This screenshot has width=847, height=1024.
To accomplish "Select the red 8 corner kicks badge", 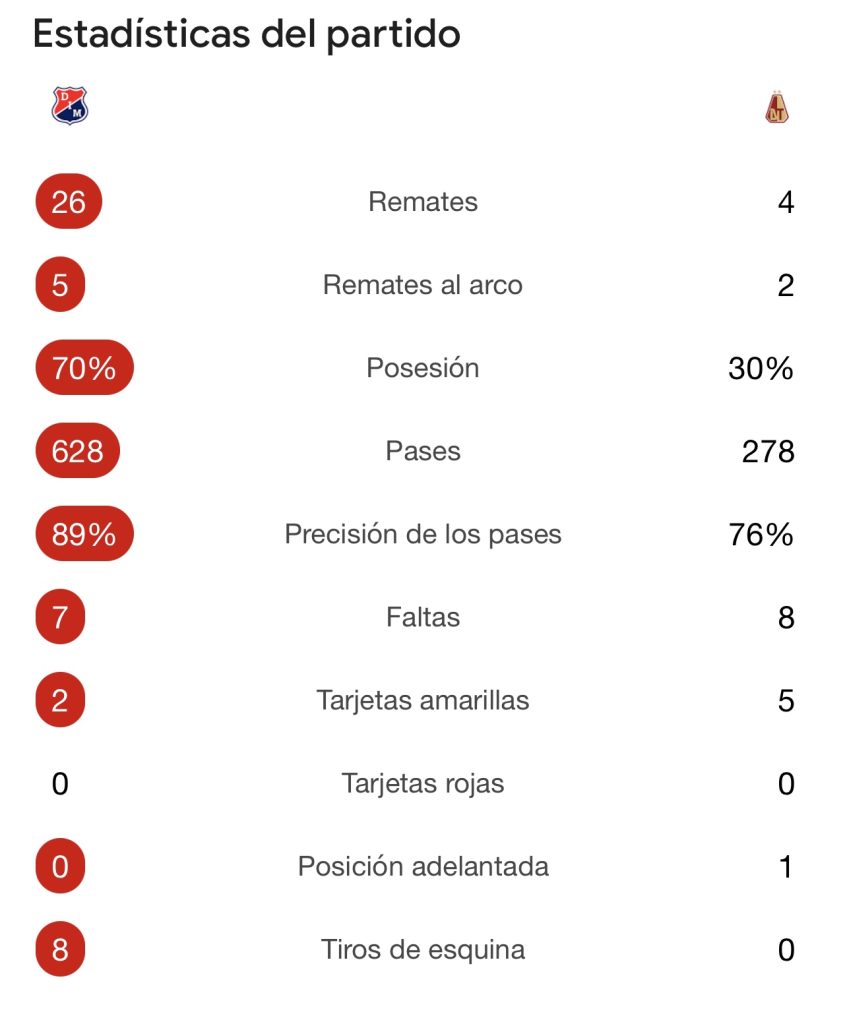I will [60, 949].
